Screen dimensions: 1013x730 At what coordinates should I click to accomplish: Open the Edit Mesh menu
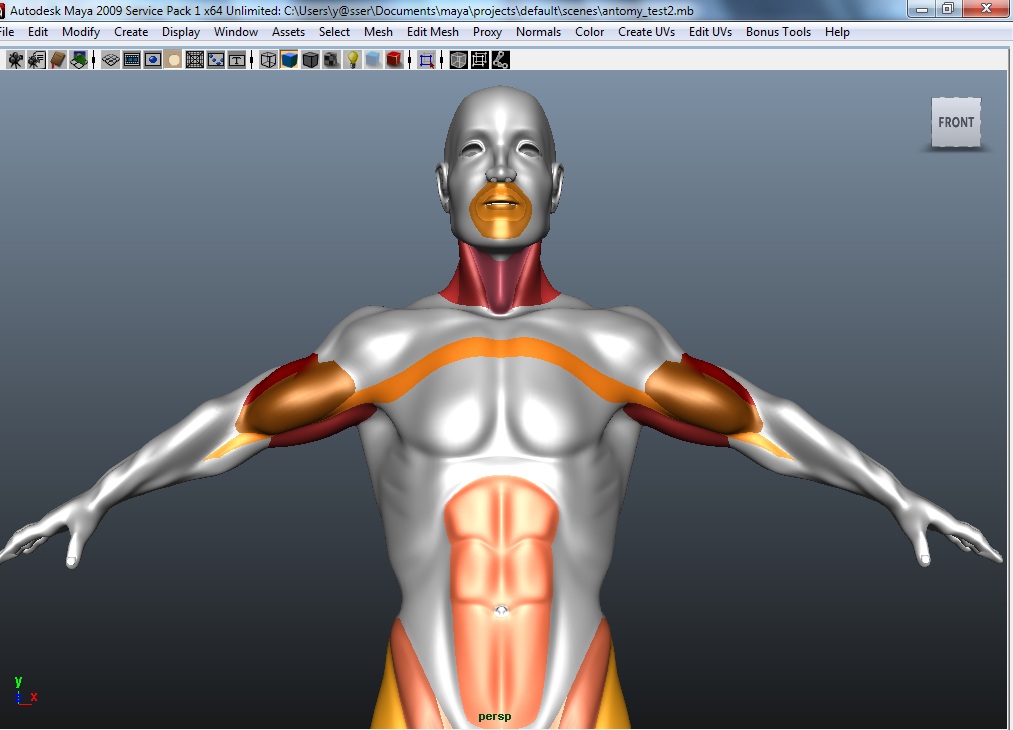pos(432,32)
